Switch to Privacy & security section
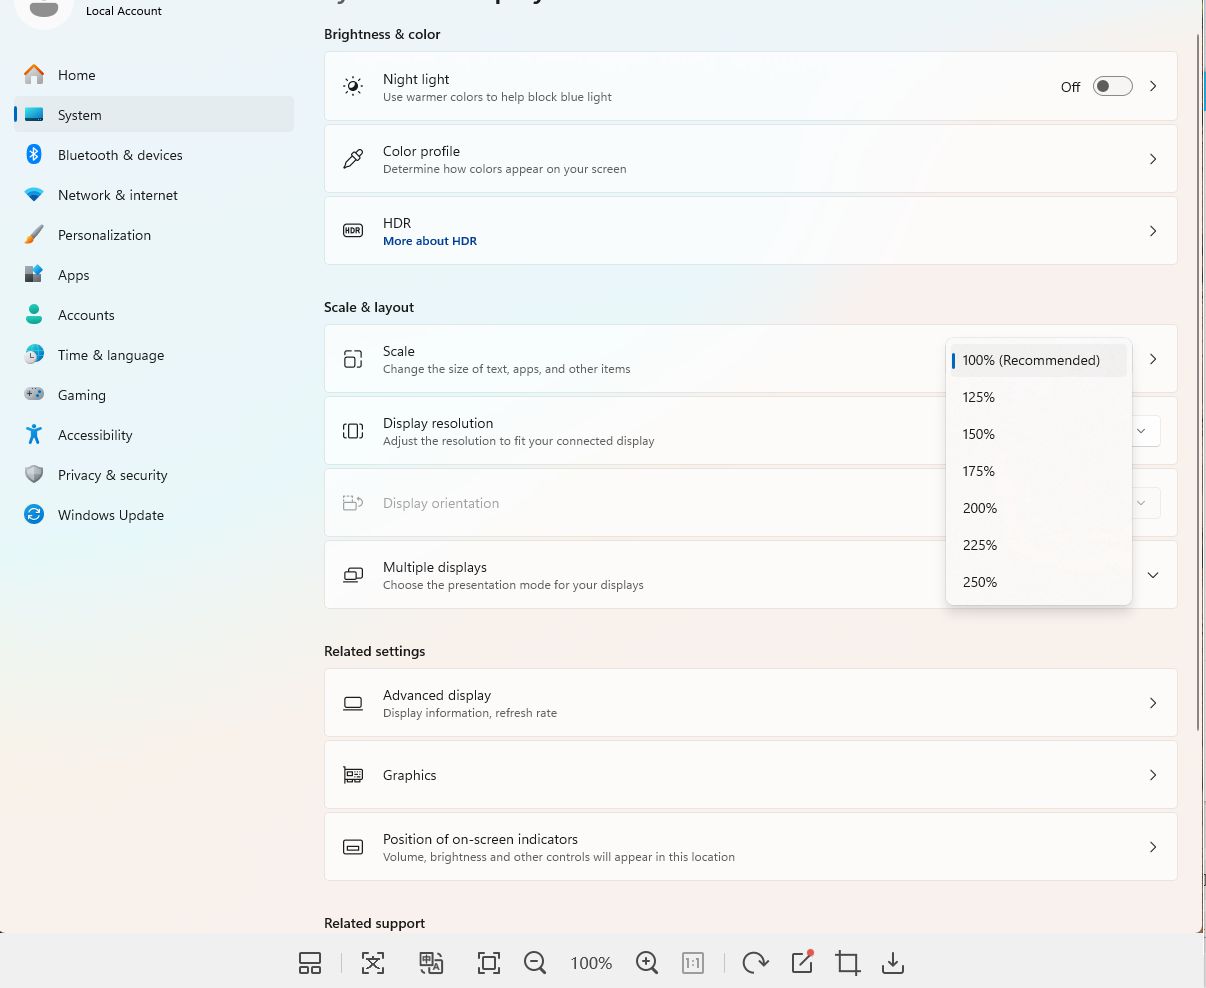 point(112,475)
